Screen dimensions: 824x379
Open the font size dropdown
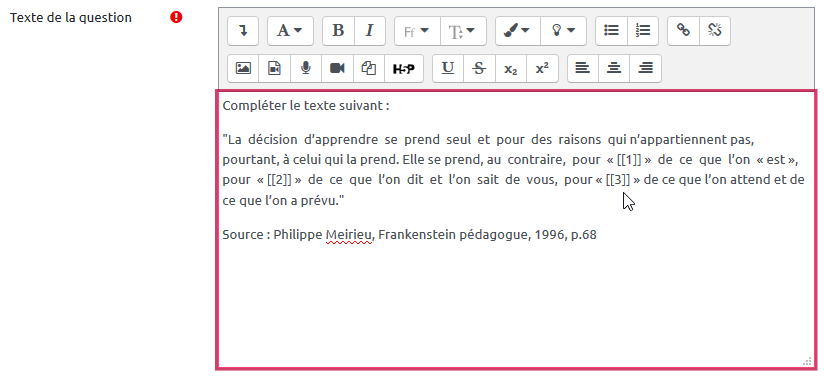pyautogui.click(x=463, y=31)
